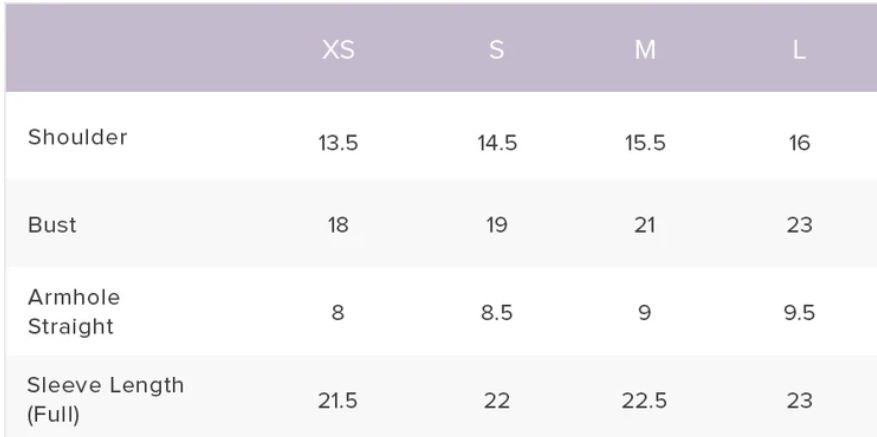Screen dimensions: 877x437
Task: Click the M Bust value 21
Action: [x=645, y=225]
